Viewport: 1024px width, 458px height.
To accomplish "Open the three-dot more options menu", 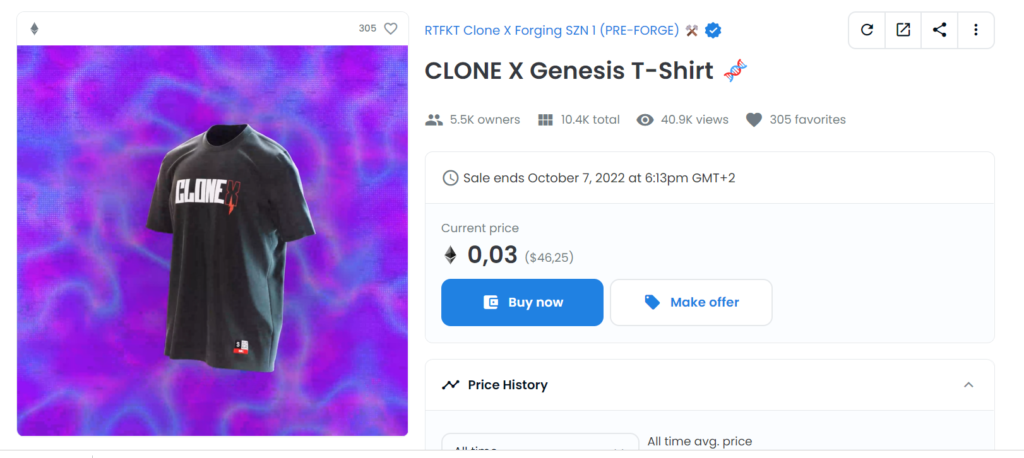I will (x=975, y=30).
